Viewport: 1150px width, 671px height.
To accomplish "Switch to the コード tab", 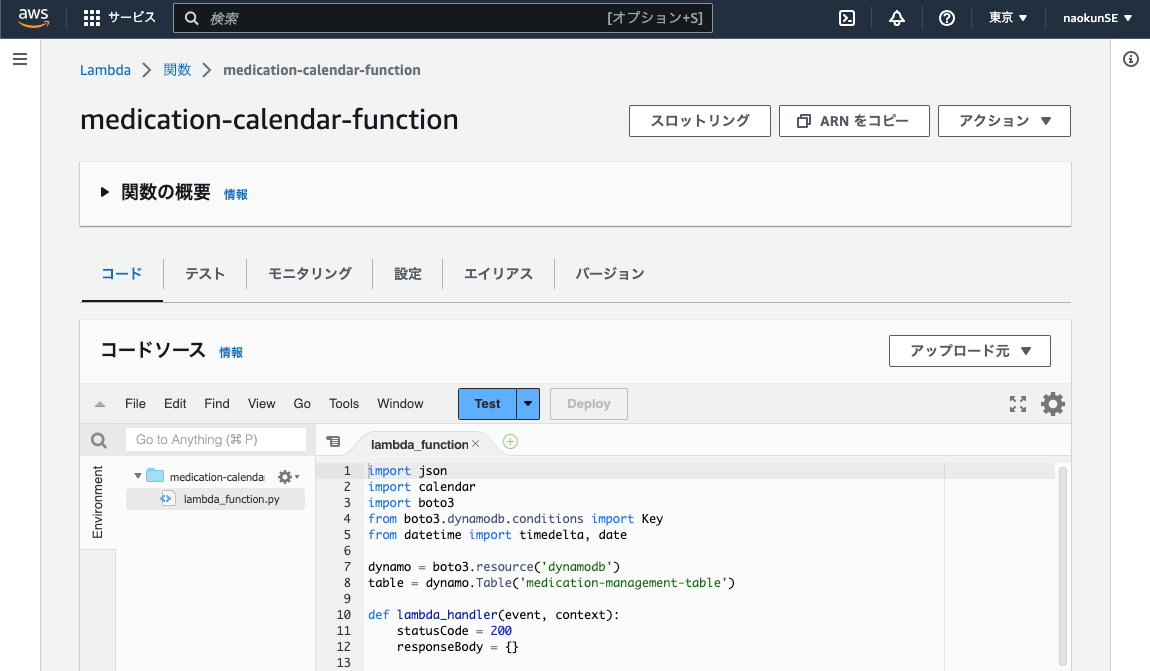I will tap(122, 274).
